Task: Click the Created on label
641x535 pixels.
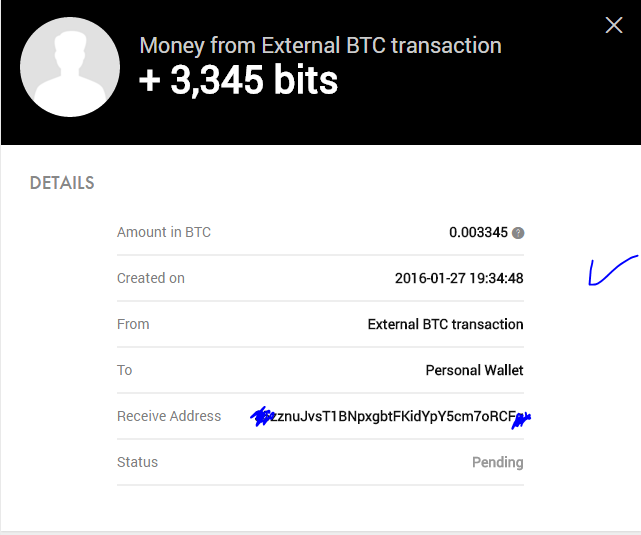Action: click(151, 278)
